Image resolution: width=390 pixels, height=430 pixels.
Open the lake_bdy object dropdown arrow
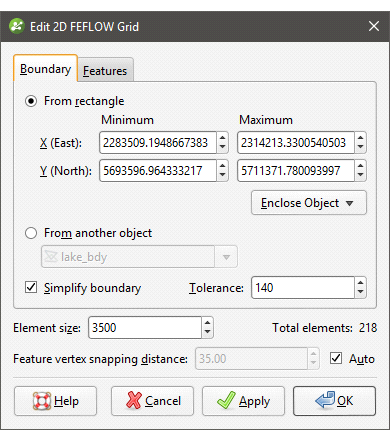point(226,257)
